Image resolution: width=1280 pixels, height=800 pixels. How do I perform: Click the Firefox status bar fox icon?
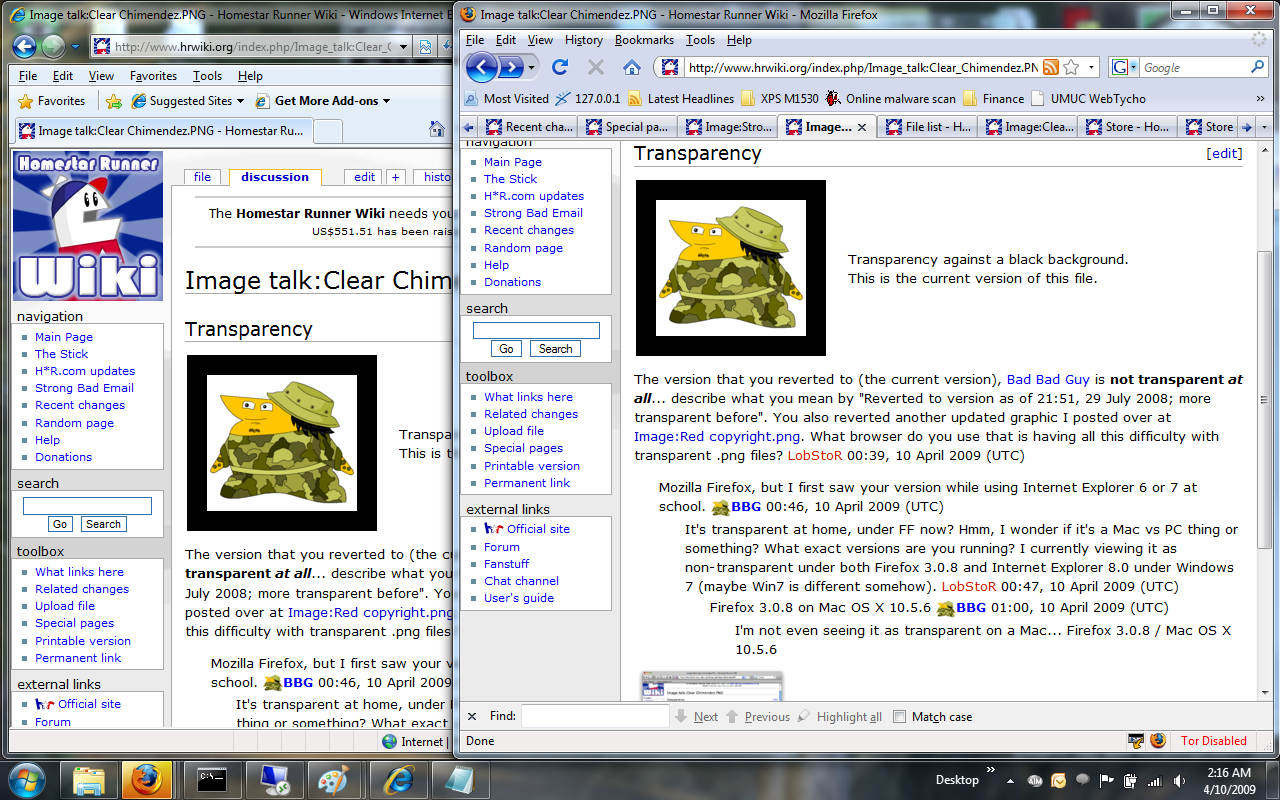click(1158, 741)
